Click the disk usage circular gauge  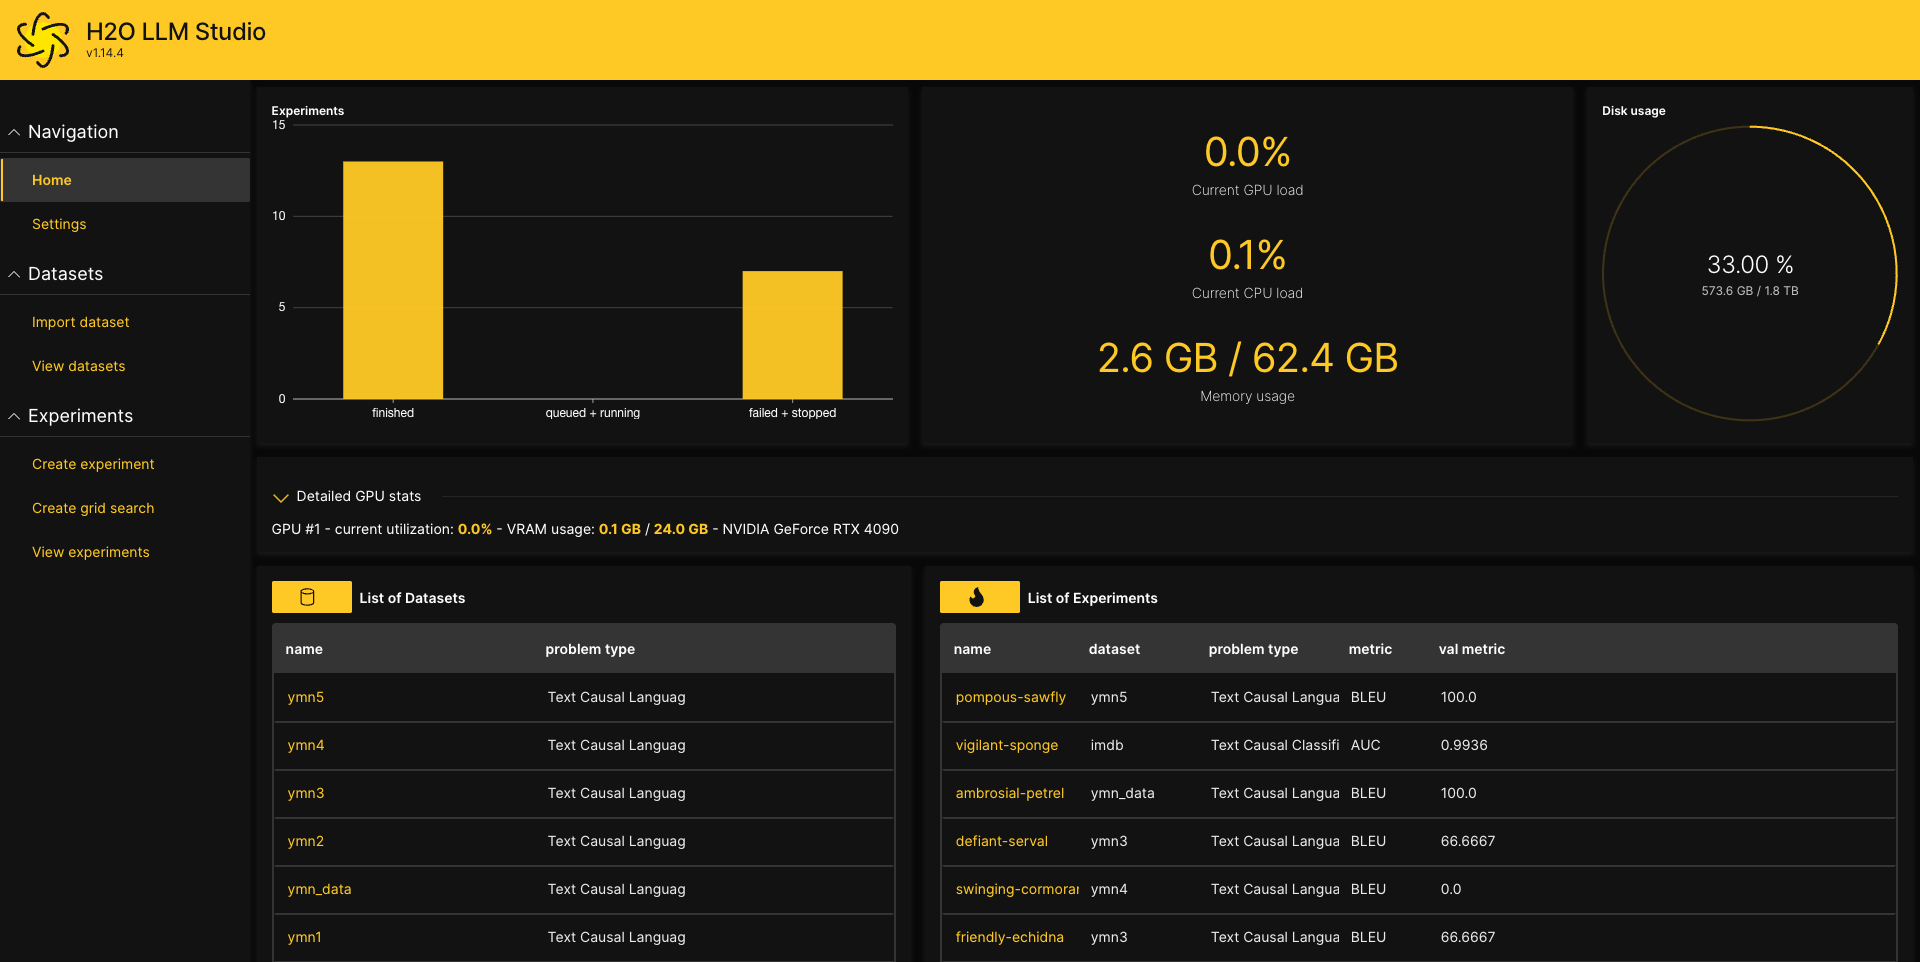click(1750, 273)
